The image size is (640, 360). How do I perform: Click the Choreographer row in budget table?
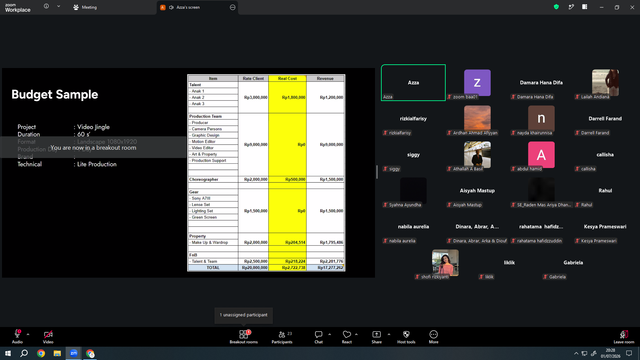266,179
